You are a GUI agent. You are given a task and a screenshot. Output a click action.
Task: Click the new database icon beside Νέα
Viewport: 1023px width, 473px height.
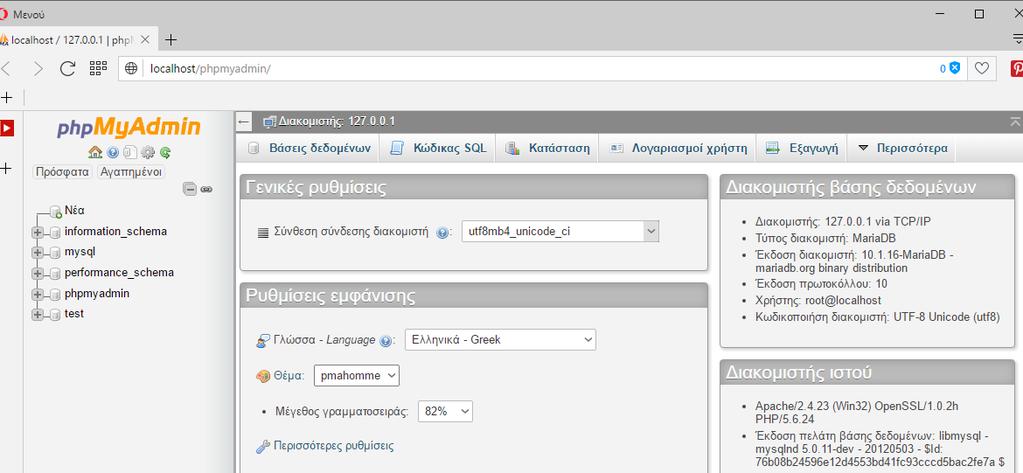[x=55, y=211]
